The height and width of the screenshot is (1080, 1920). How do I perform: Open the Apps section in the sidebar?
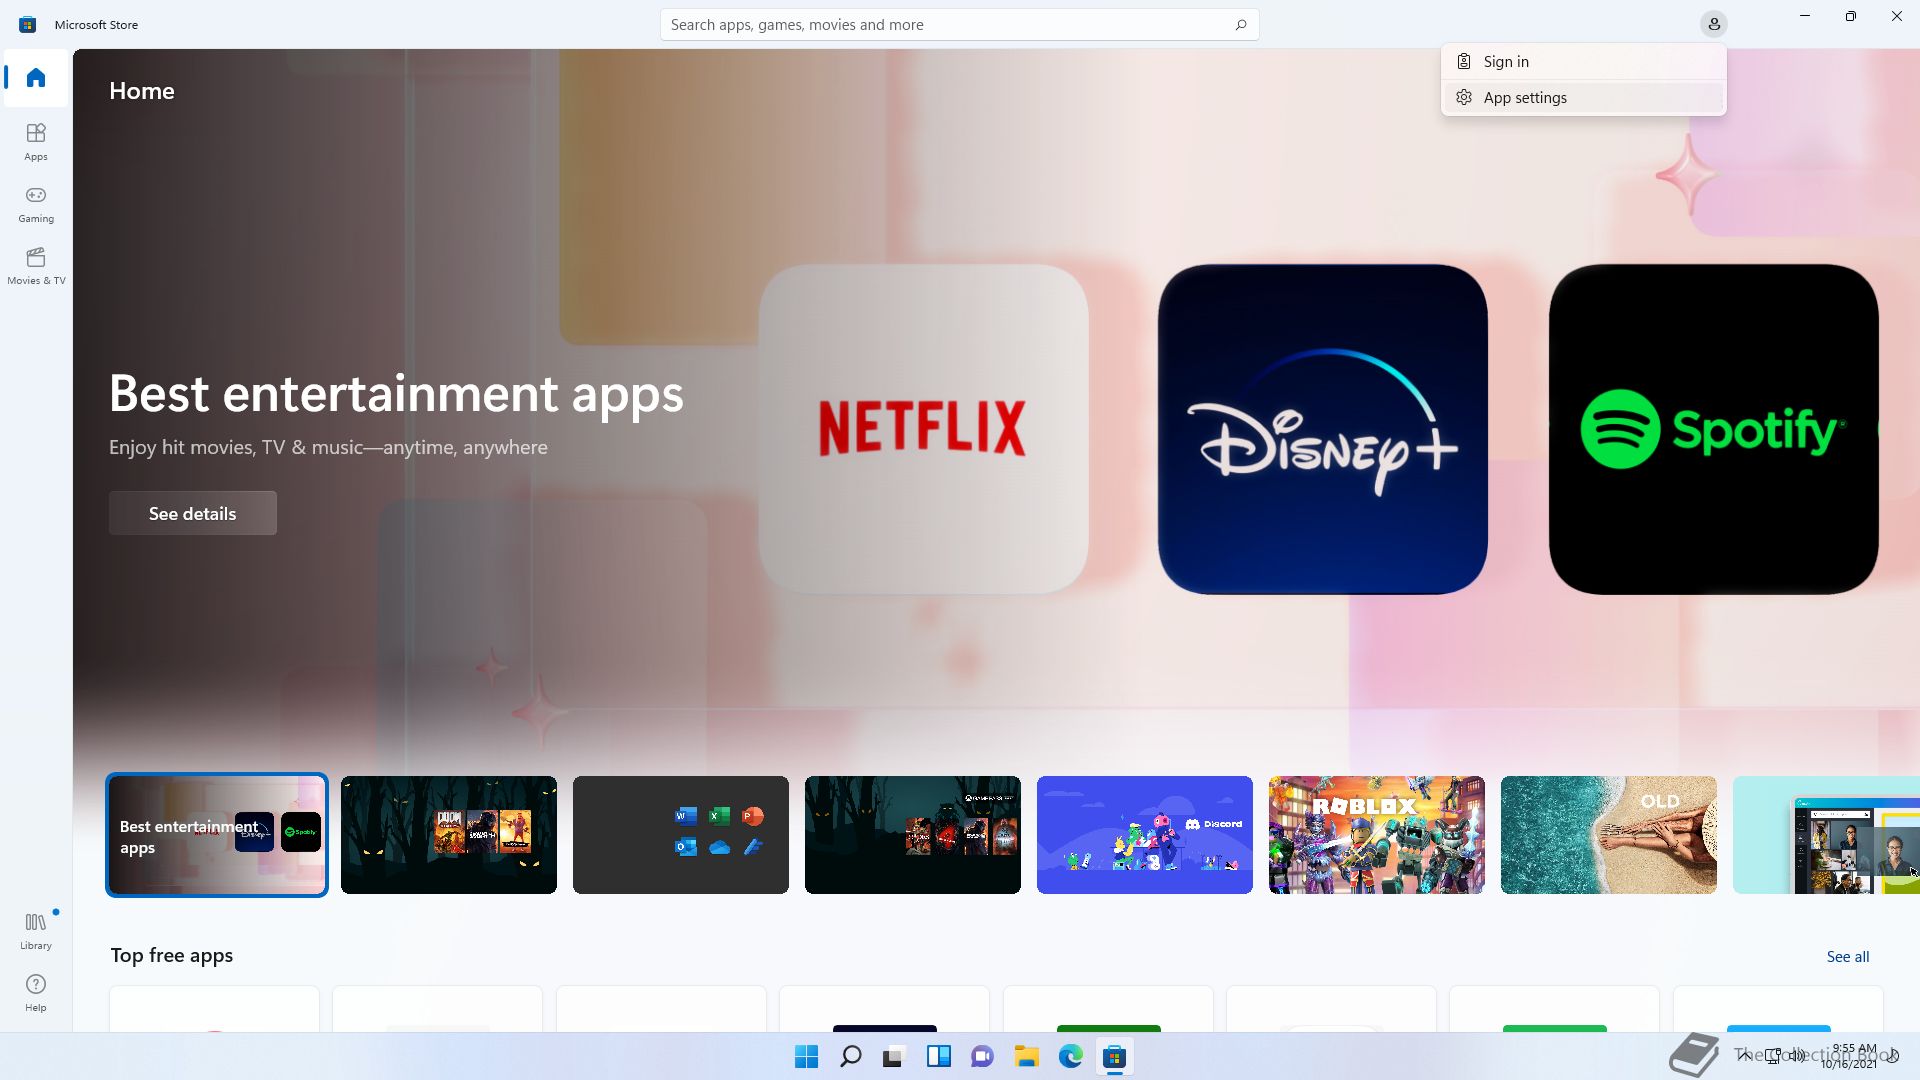pyautogui.click(x=36, y=141)
